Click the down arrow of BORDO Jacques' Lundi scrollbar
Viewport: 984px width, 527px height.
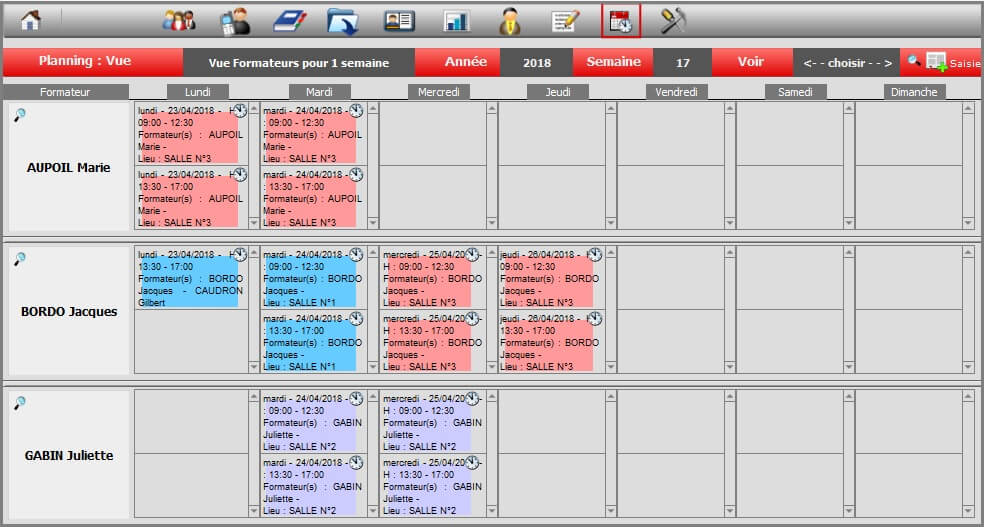[x=254, y=367]
